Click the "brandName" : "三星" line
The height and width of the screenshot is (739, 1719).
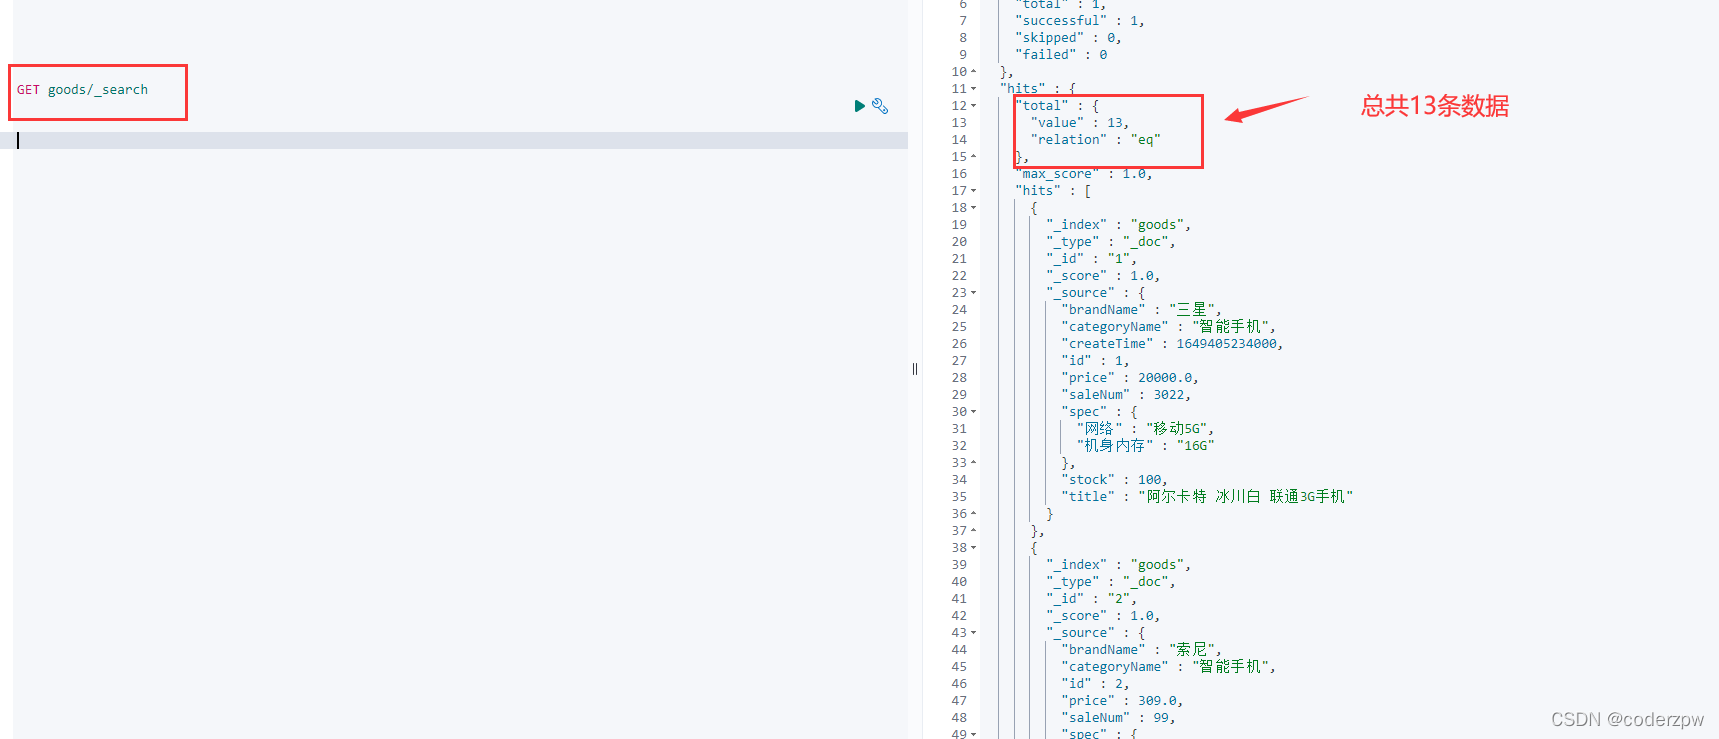pos(1141,310)
